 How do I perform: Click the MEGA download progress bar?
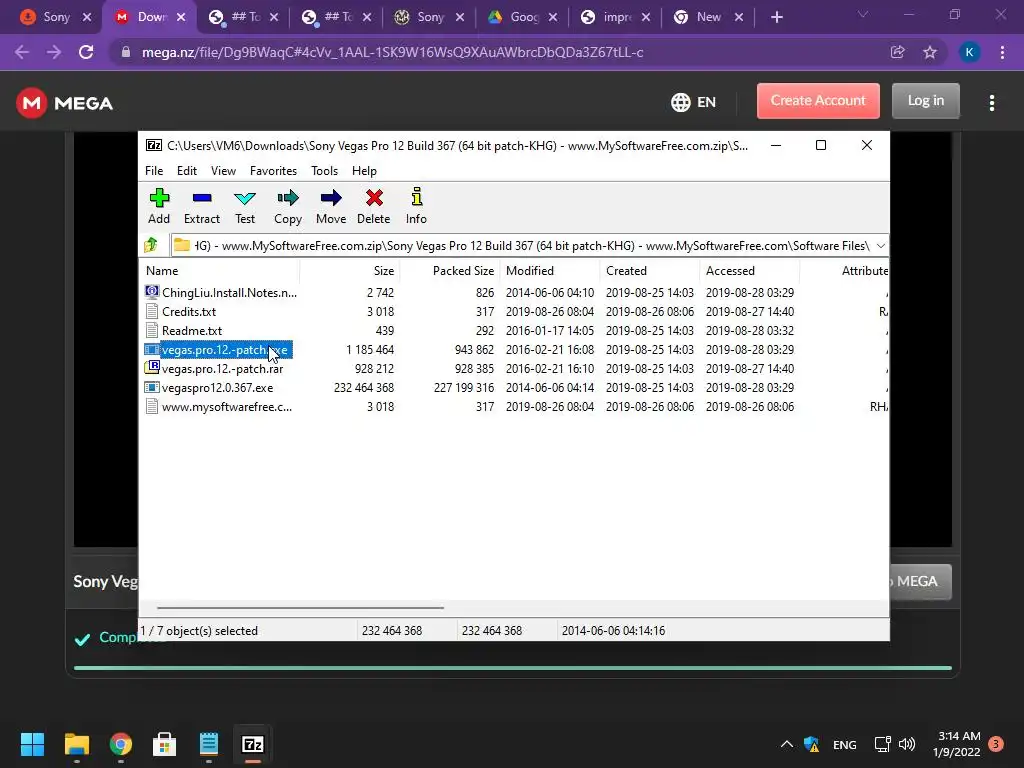tap(513, 667)
